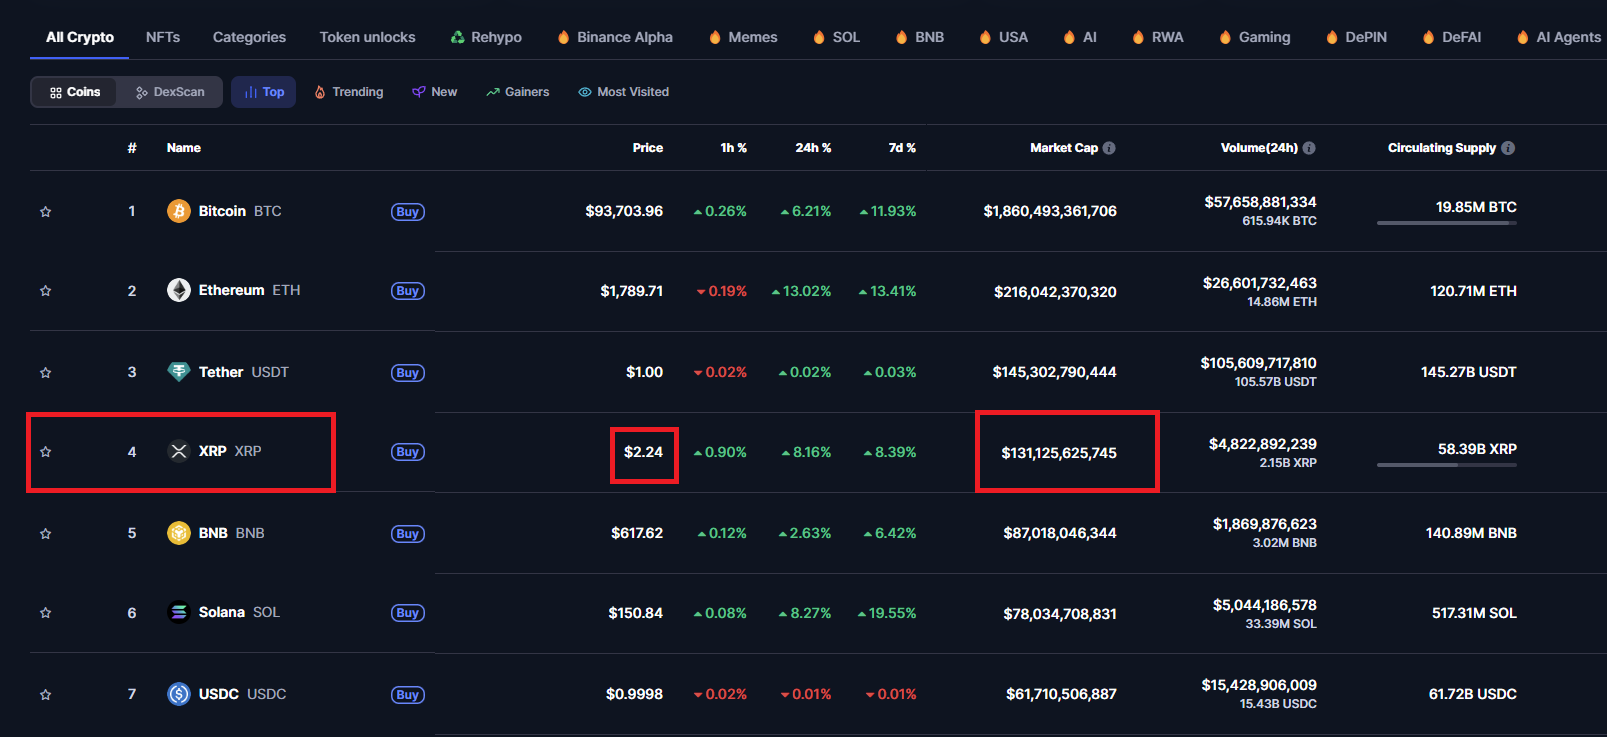
Task: Filter by BNB category tab
Action: coord(920,37)
